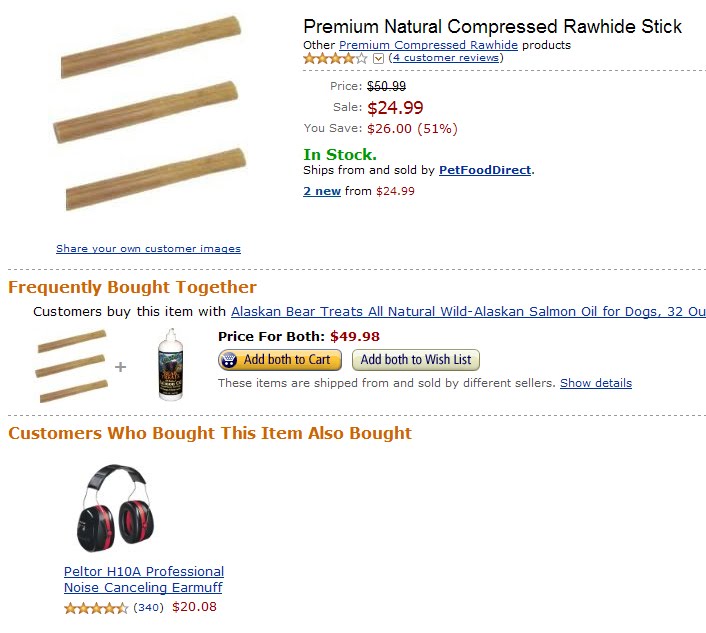Click the cart icon on Add both to Cart
This screenshot has height=633, width=706.
230,360
